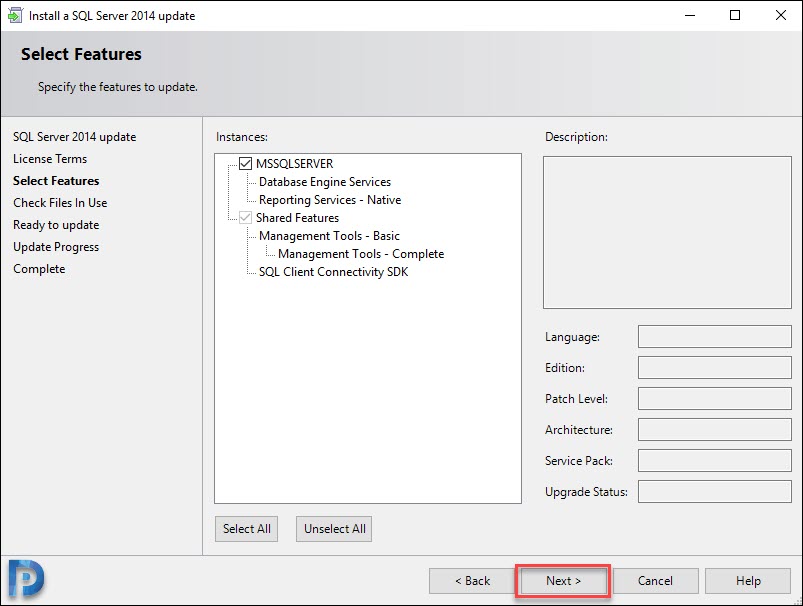Toggle the MSSQLSERVER instance checkbox
Image resolution: width=803 pixels, height=606 pixels.
pos(245,163)
